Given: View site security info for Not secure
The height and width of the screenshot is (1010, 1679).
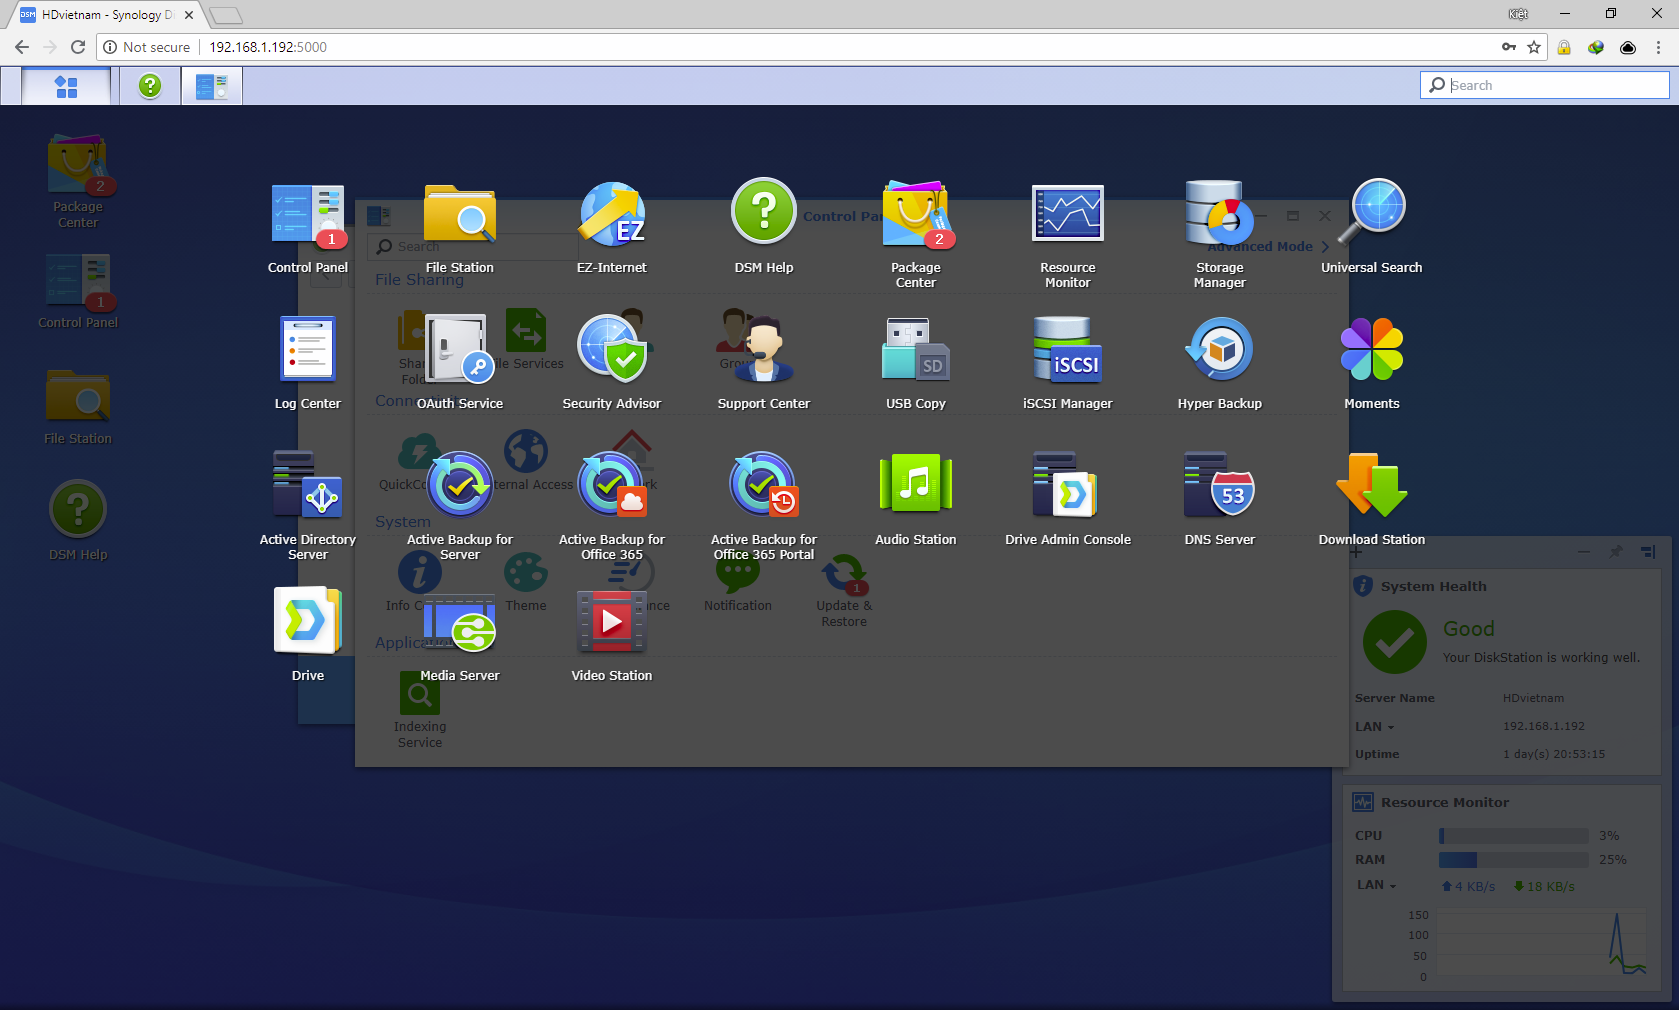Looking at the screenshot, I should pyautogui.click(x=147, y=47).
